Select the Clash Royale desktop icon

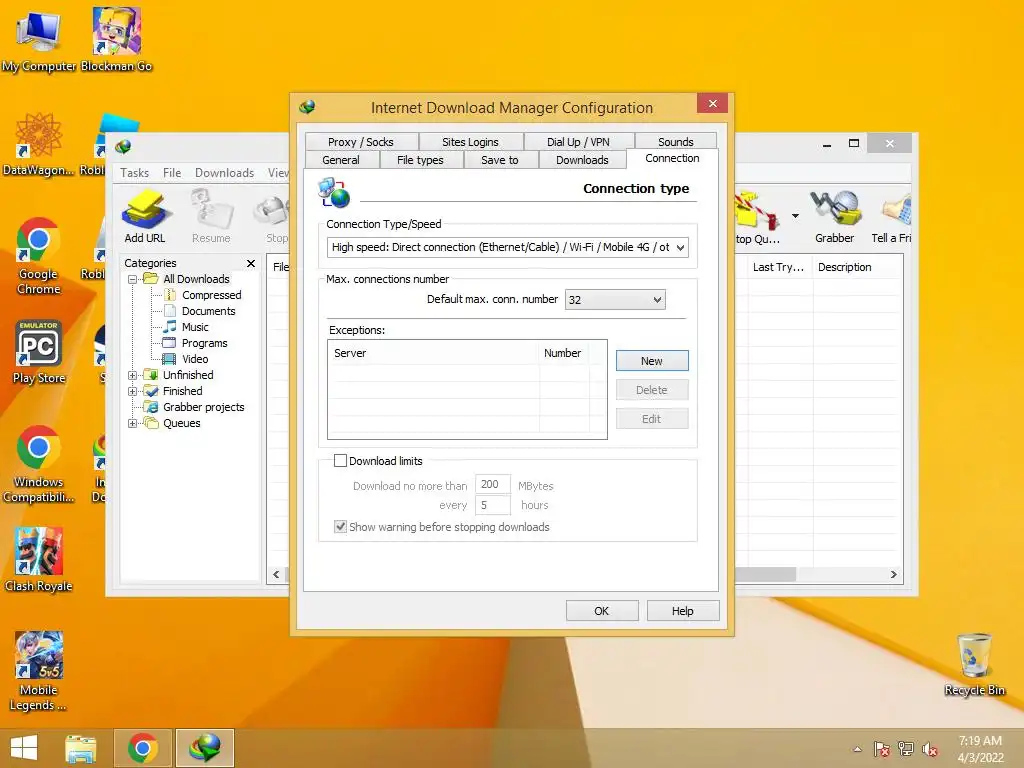(39, 560)
